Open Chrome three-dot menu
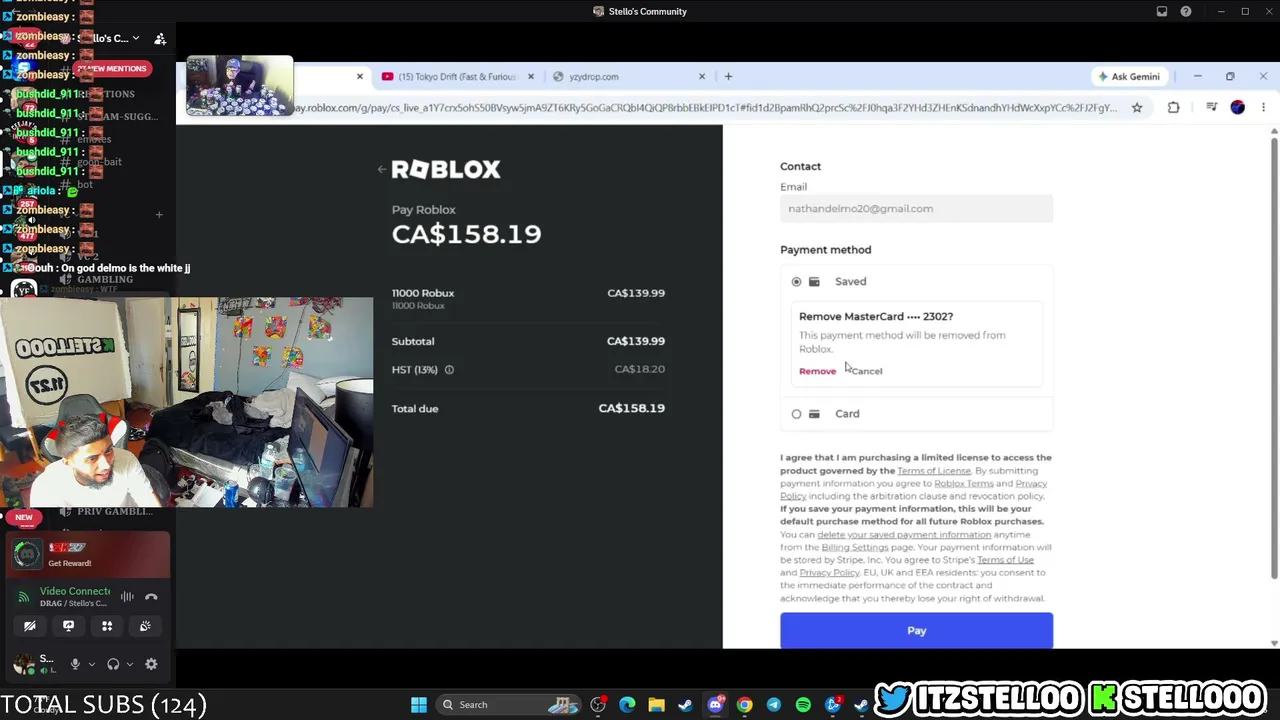The height and width of the screenshot is (720, 1280). click(x=1263, y=107)
